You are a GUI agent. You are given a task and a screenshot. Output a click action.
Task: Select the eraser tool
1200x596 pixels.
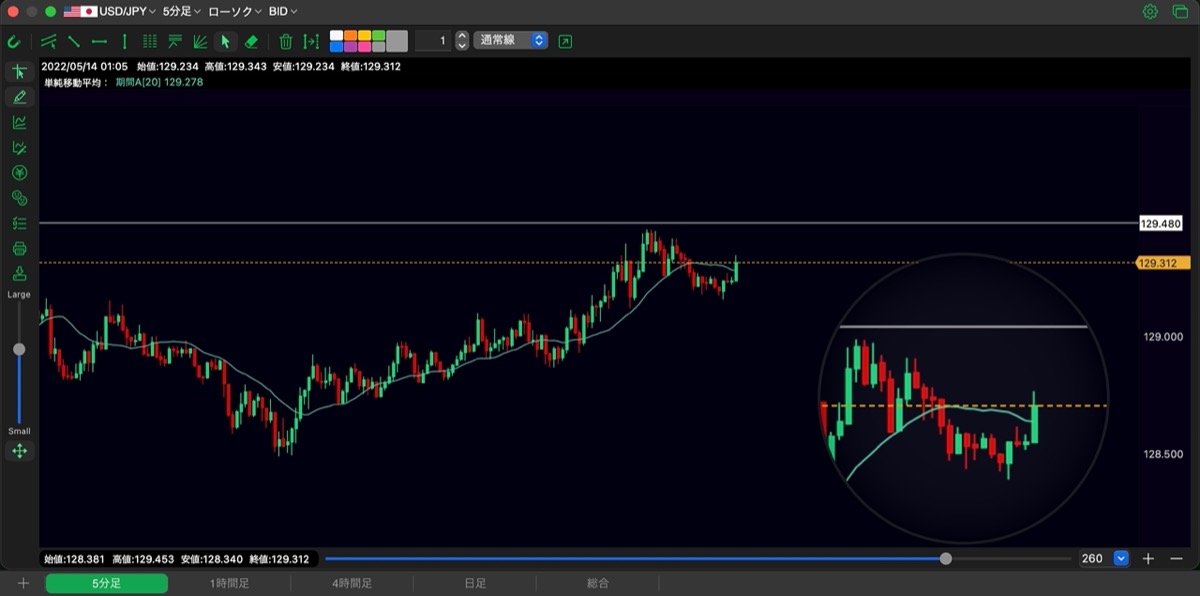251,41
